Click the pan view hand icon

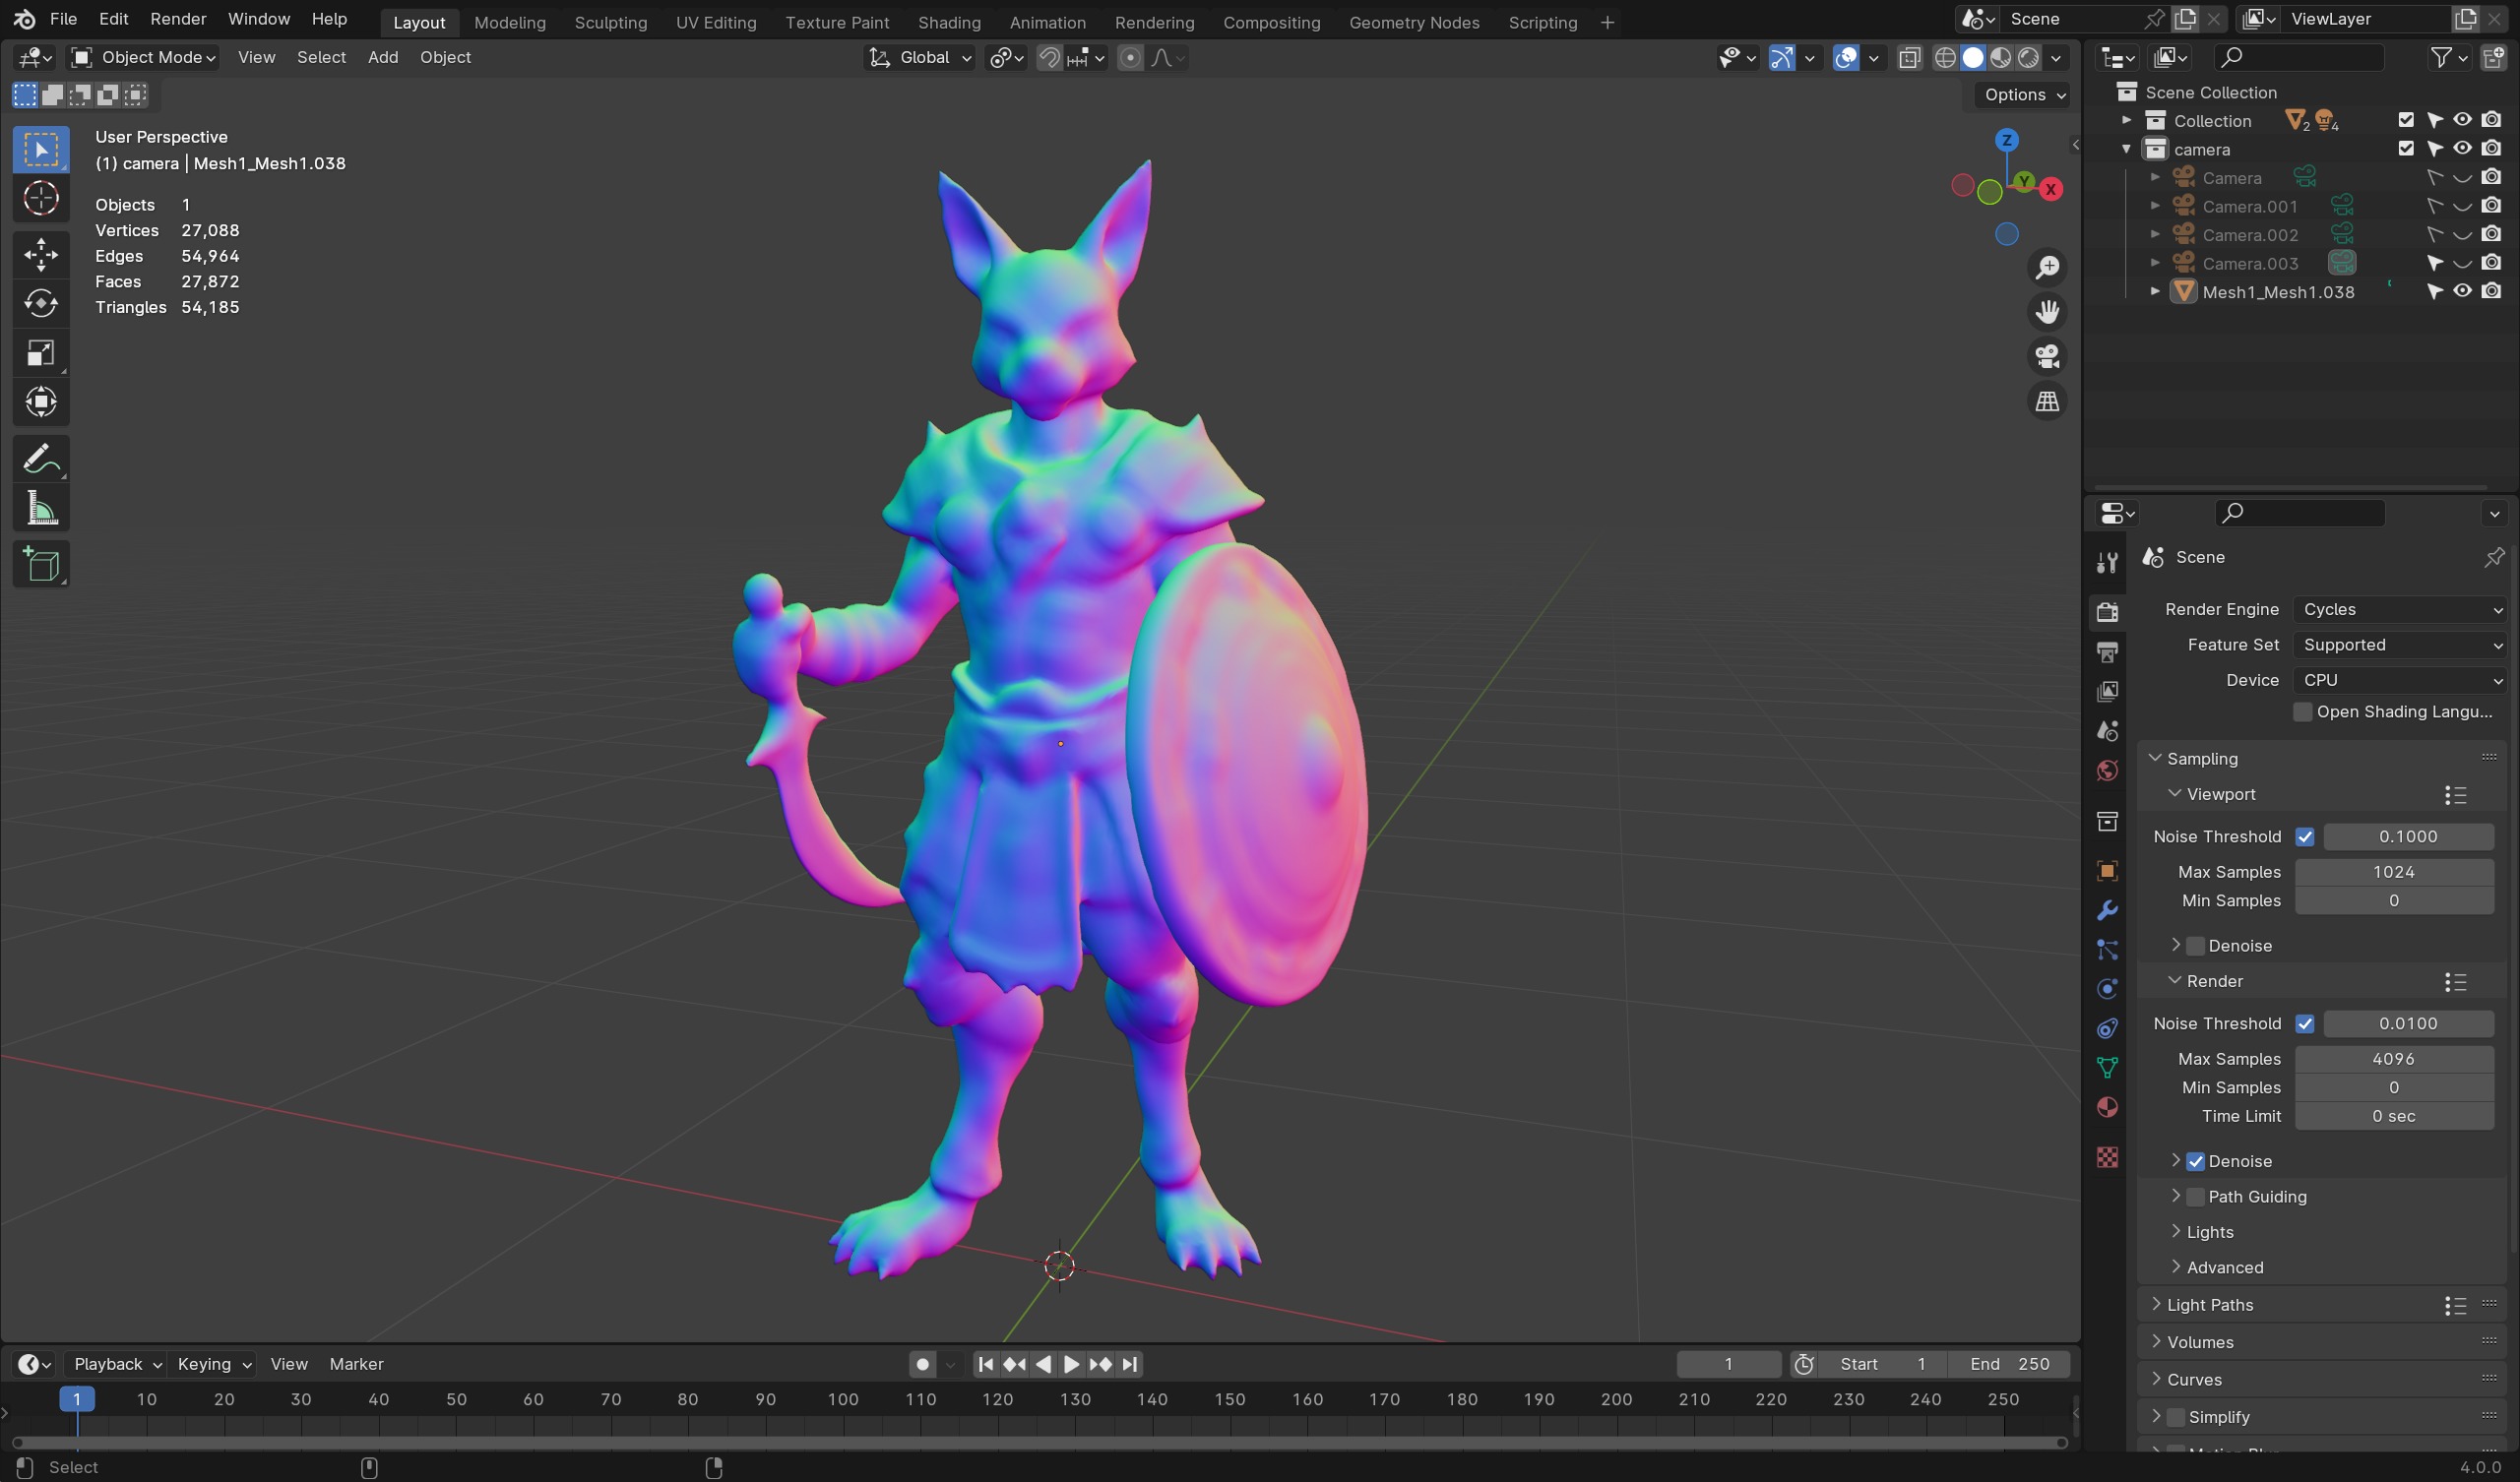click(x=2047, y=312)
